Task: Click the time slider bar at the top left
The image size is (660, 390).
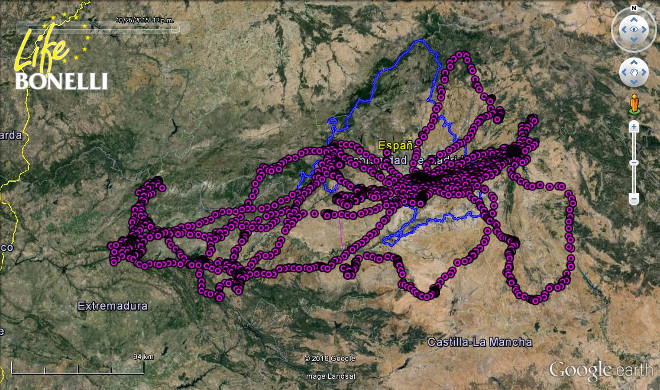Action: coord(98,29)
